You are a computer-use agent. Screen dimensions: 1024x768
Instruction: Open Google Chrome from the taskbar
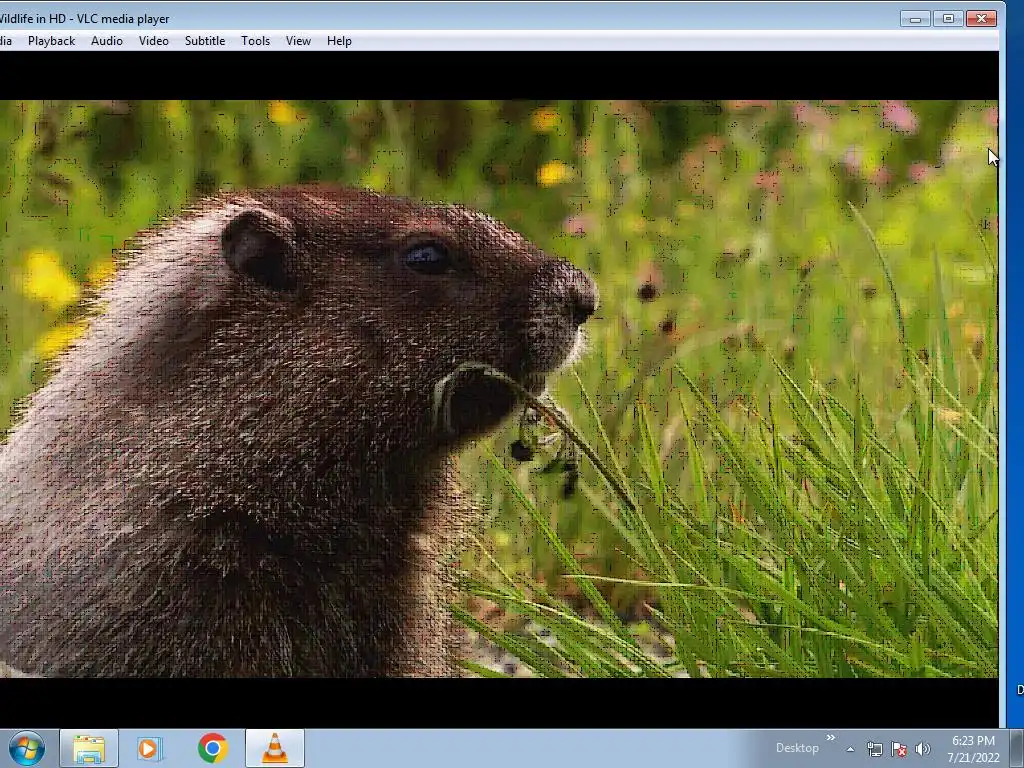(212, 748)
